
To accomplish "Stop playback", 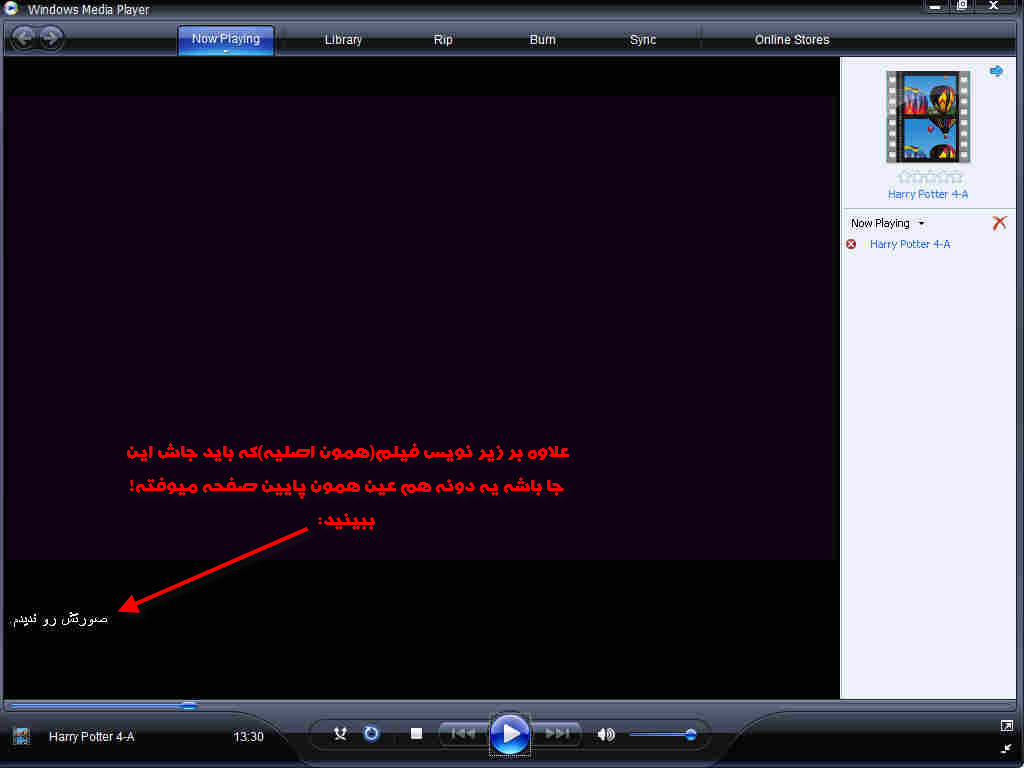I will [x=416, y=734].
